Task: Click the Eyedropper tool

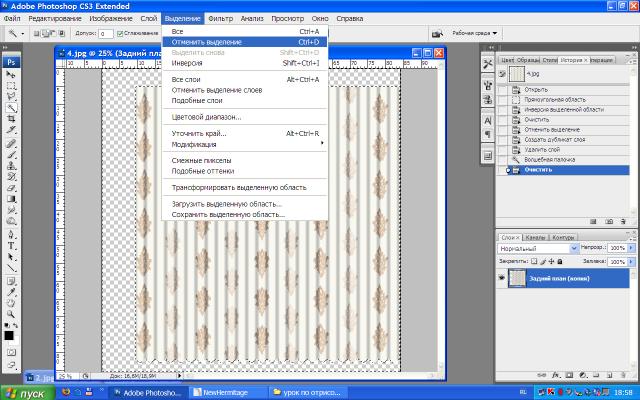Action: 11,290
